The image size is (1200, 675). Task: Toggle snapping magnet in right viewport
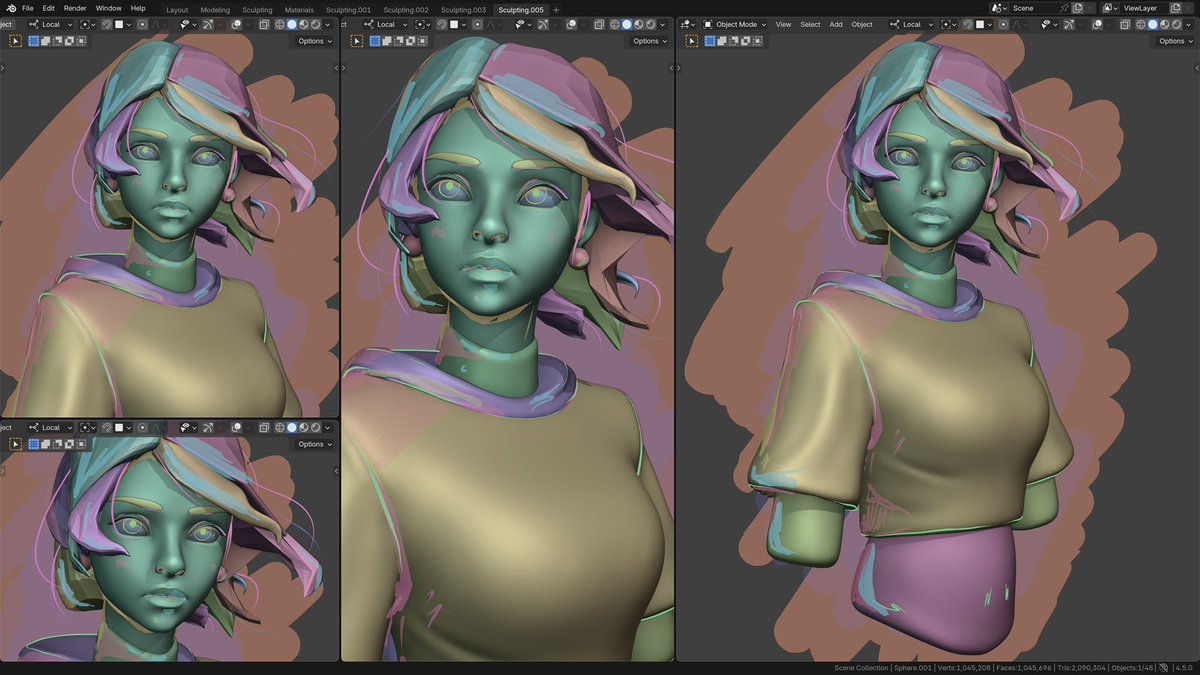point(967,24)
